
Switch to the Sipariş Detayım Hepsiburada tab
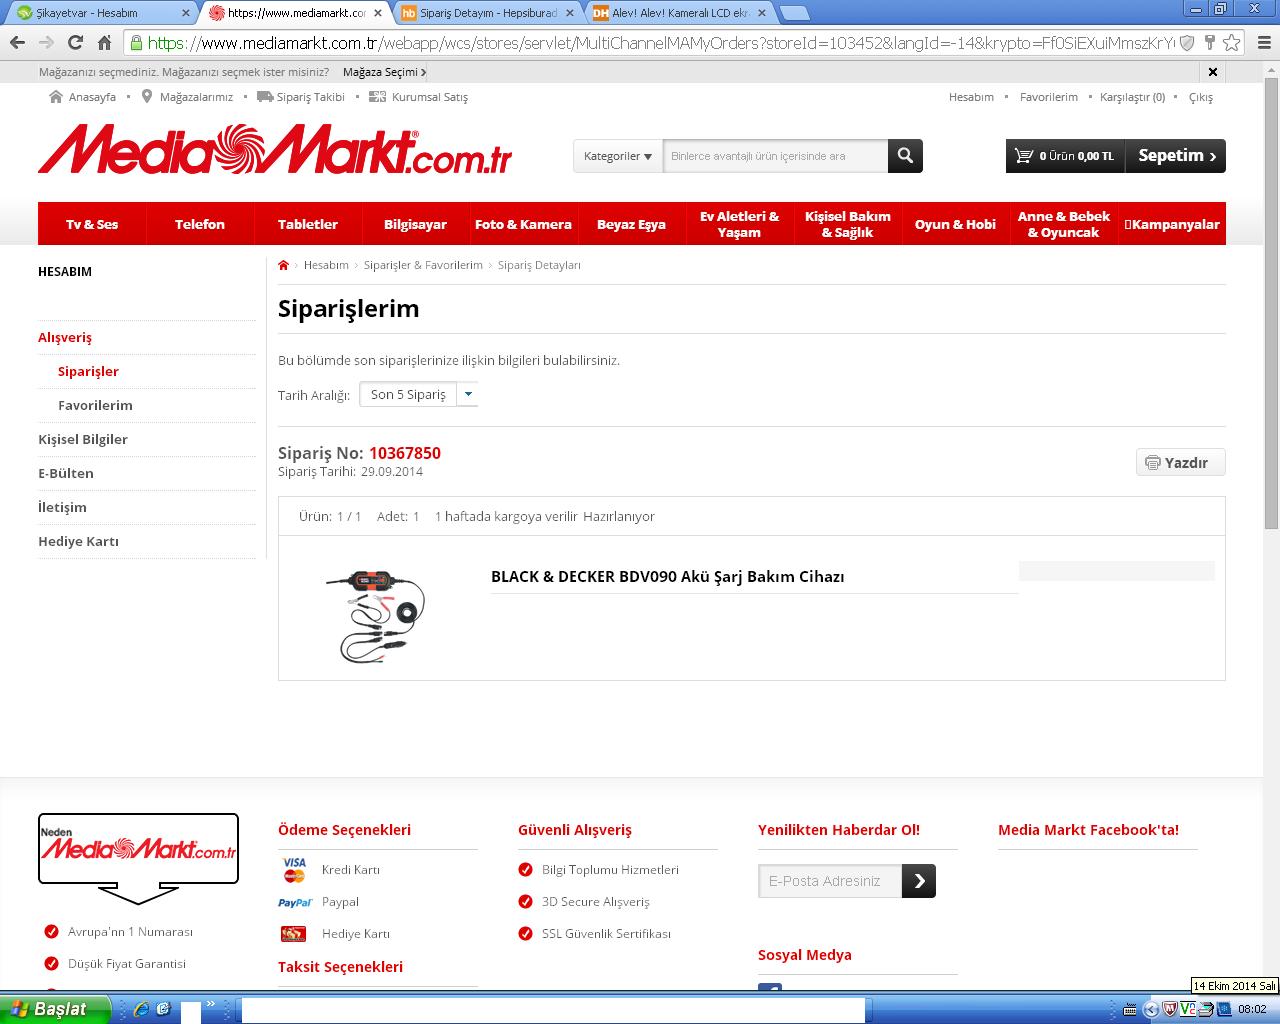click(488, 13)
